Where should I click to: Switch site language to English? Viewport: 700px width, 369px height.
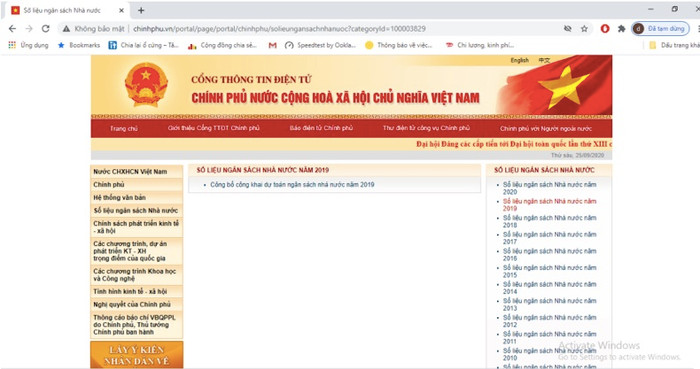(x=520, y=60)
